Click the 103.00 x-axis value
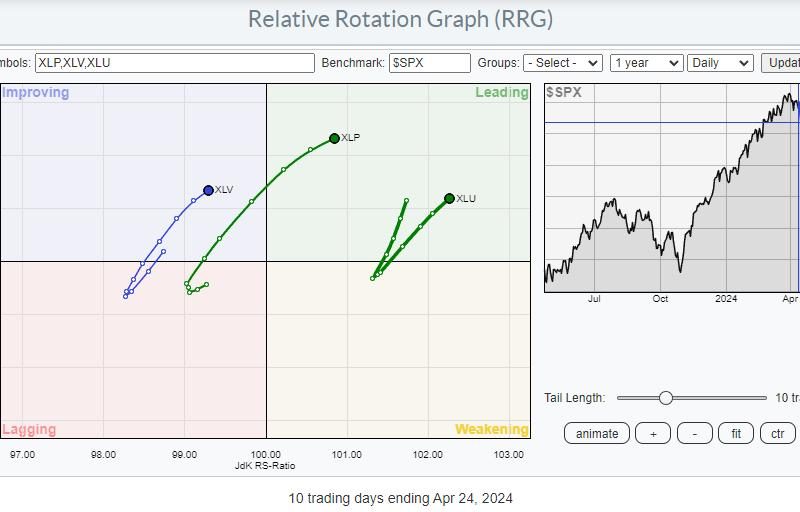Viewport: 800px width, 512px height. coord(509,454)
